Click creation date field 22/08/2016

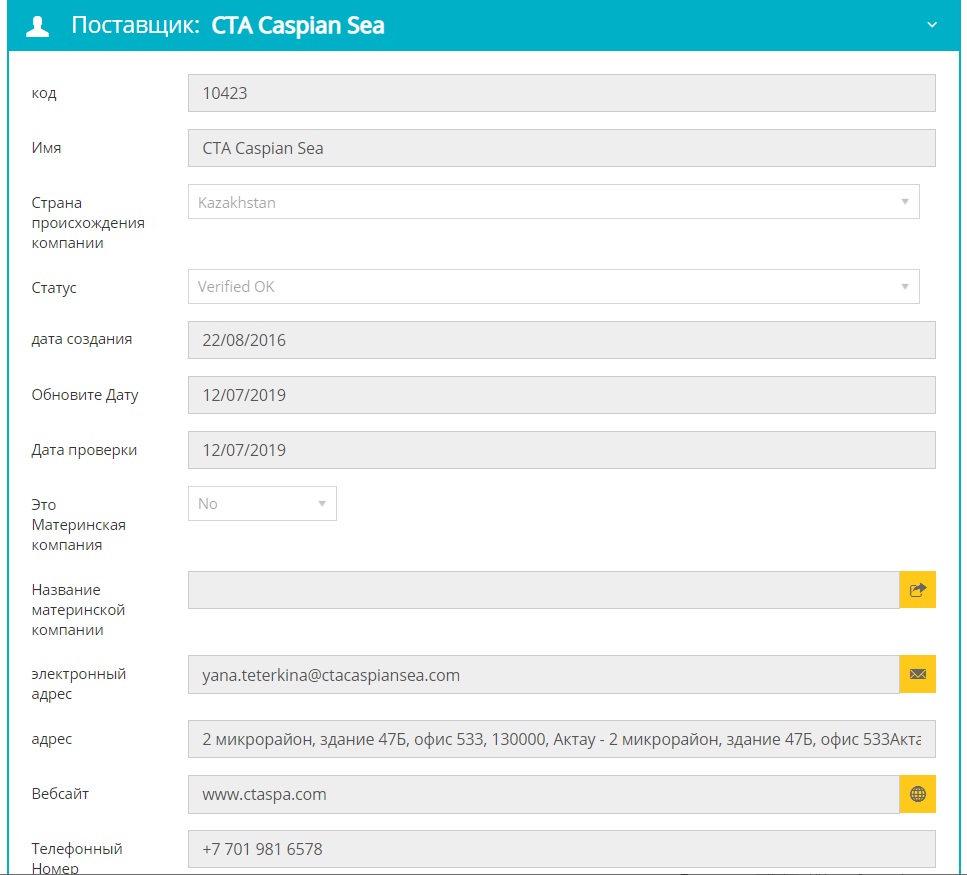click(562, 340)
